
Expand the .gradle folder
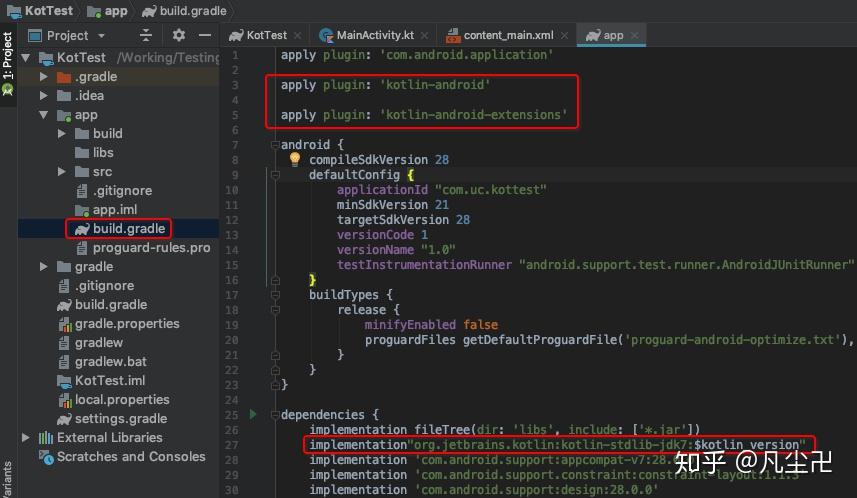coord(43,77)
